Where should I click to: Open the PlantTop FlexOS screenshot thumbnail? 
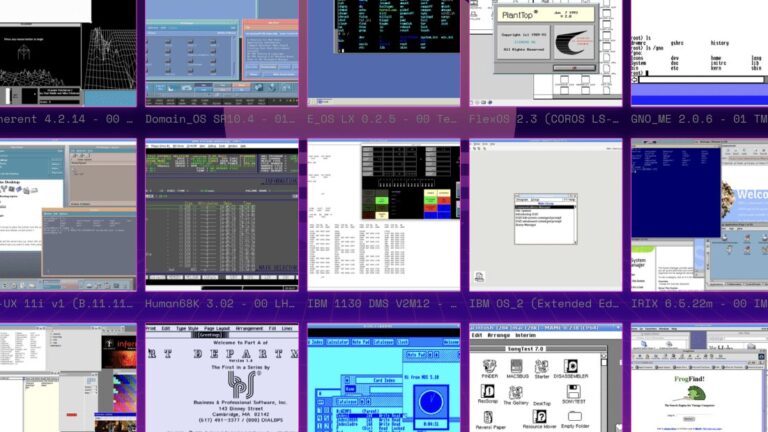tap(546, 53)
